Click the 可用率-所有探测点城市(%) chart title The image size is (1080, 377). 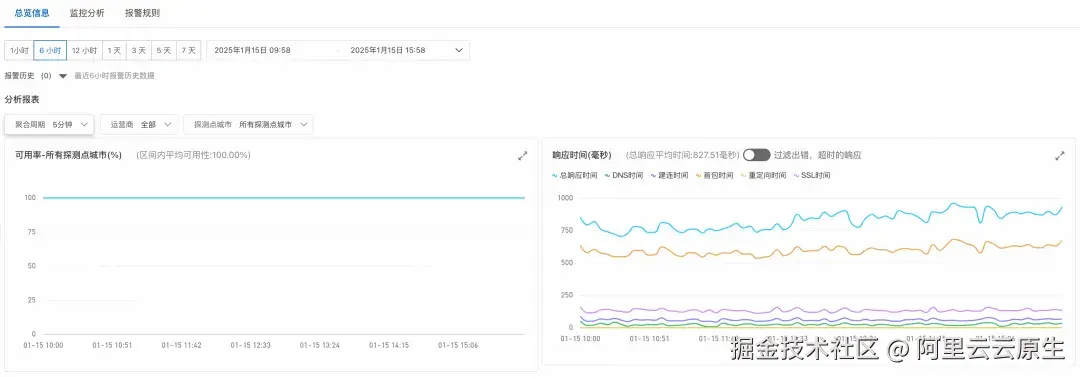point(68,155)
